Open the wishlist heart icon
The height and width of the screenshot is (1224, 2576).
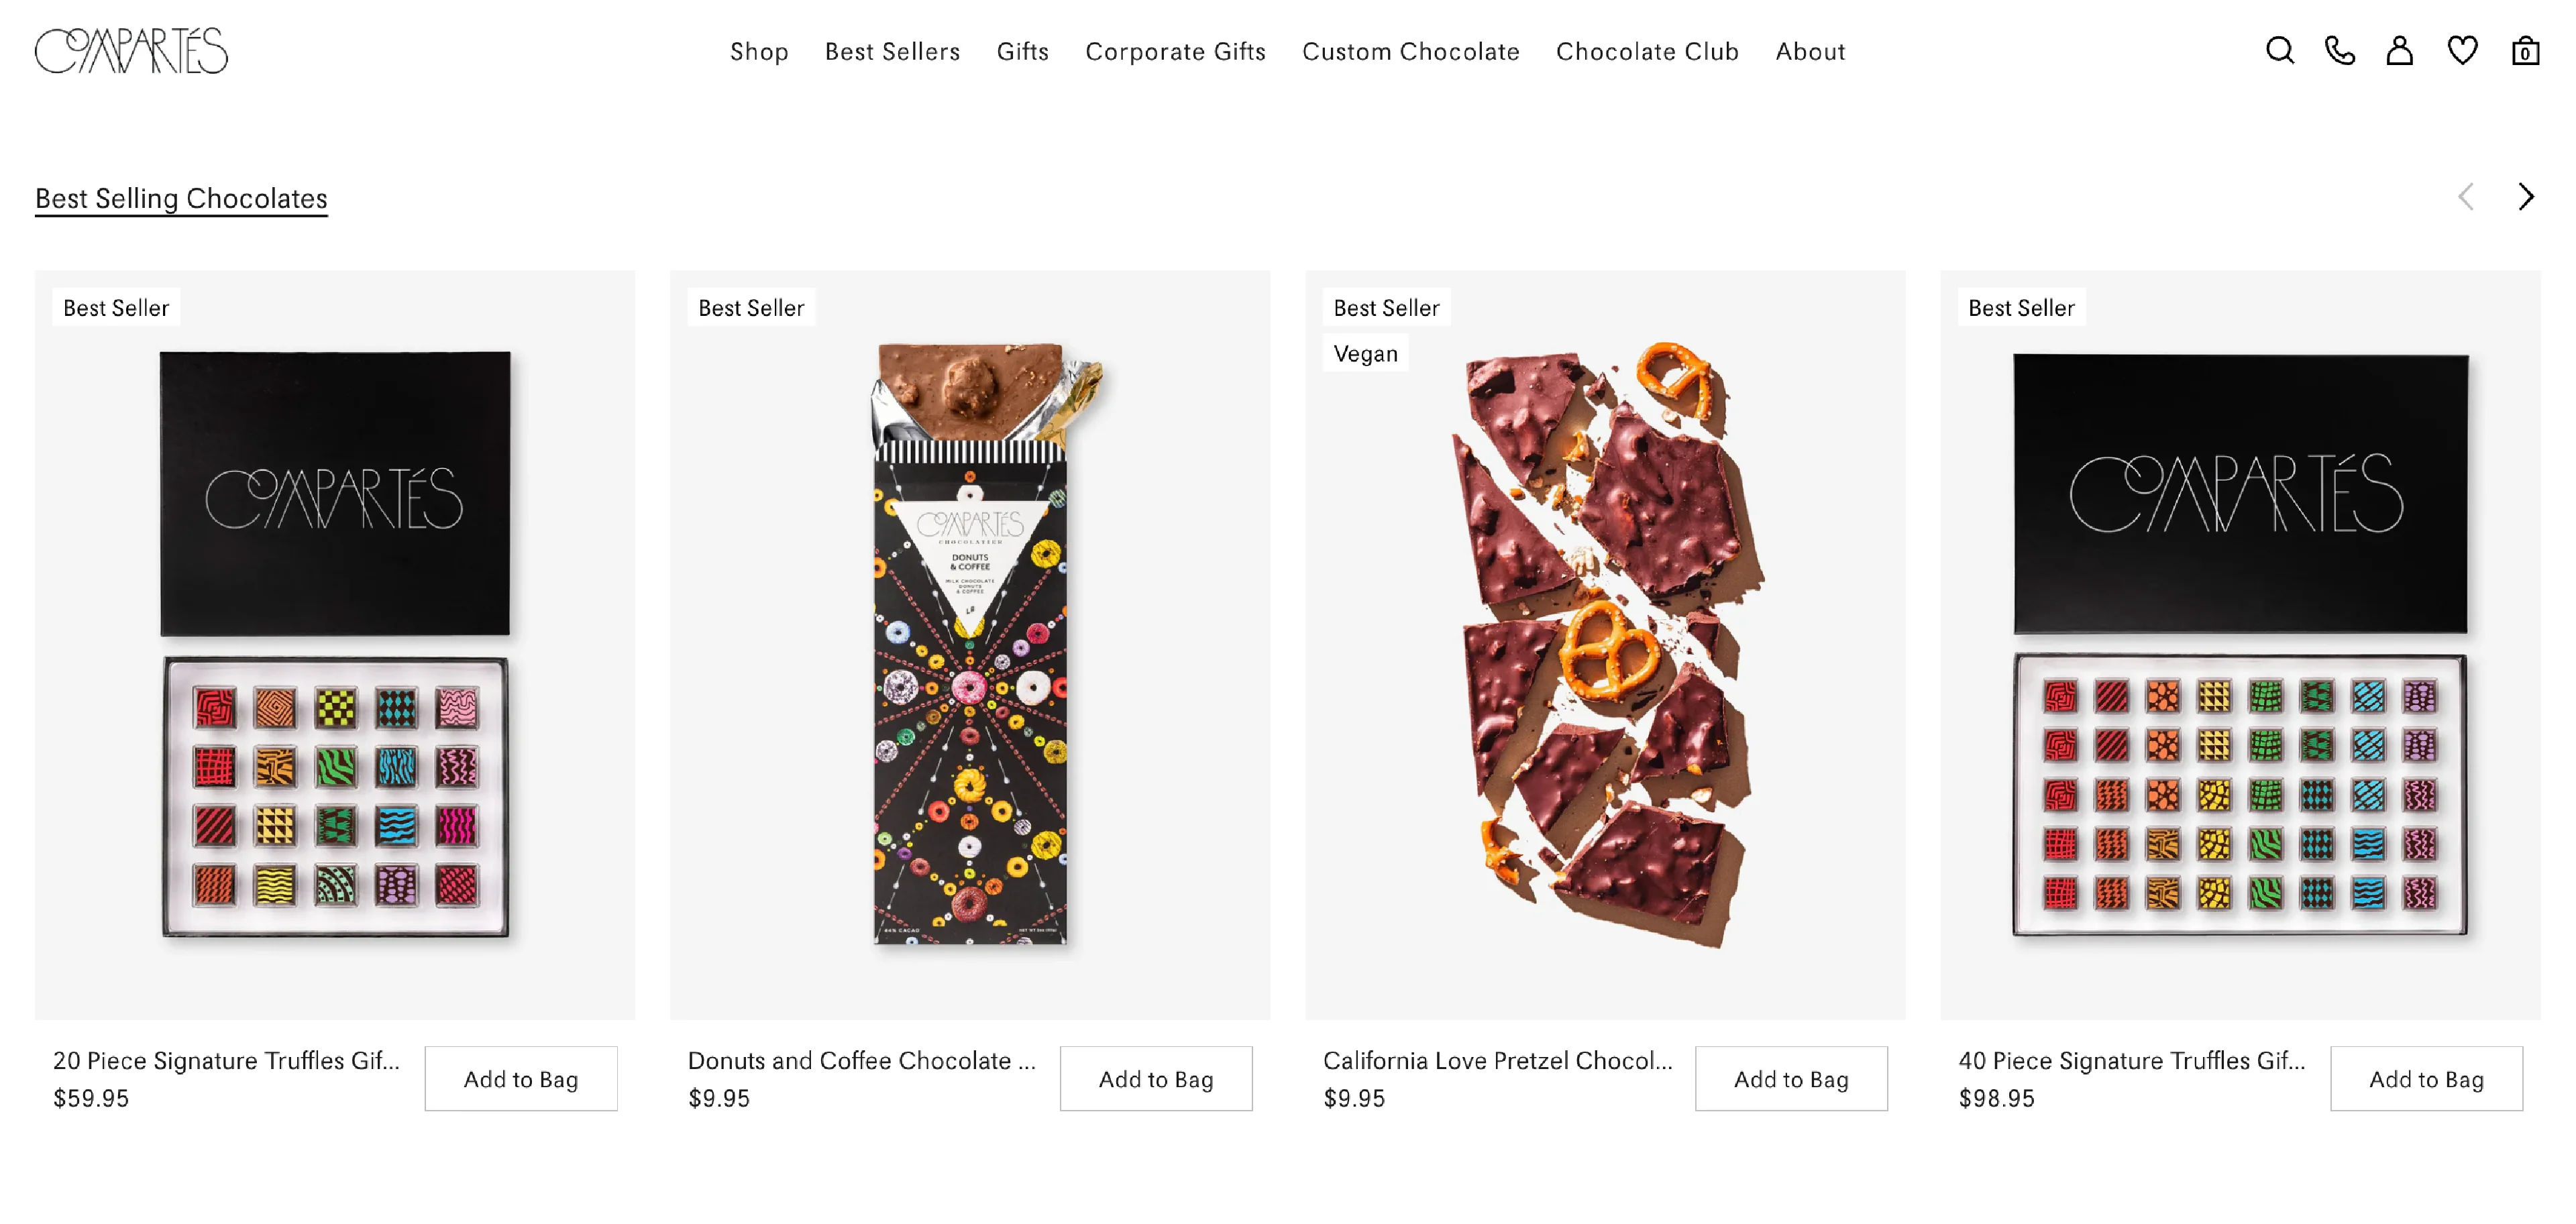[x=2462, y=51]
